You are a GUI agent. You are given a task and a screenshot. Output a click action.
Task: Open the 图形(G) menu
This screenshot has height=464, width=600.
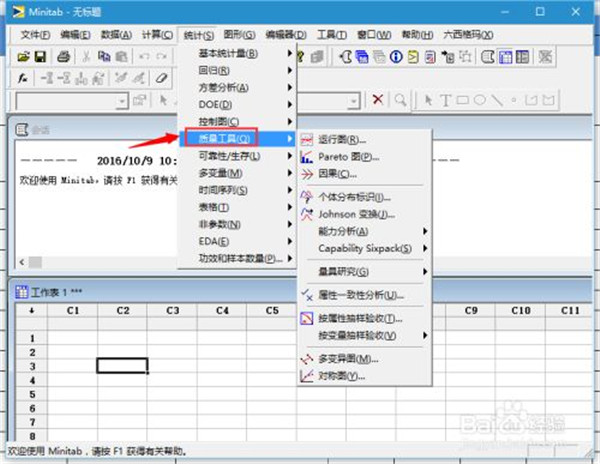pyautogui.click(x=240, y=35)
